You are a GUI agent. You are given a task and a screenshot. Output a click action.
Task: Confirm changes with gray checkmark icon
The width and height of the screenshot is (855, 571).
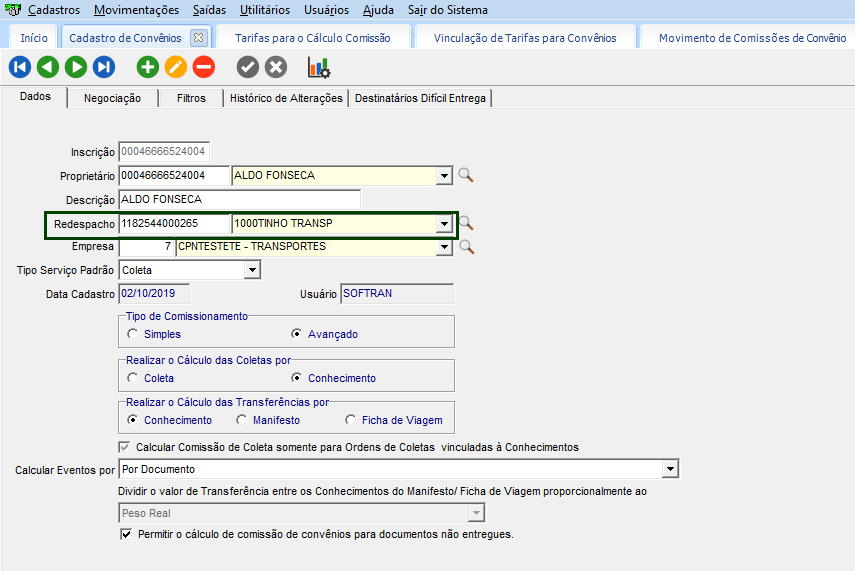point(248,67)
